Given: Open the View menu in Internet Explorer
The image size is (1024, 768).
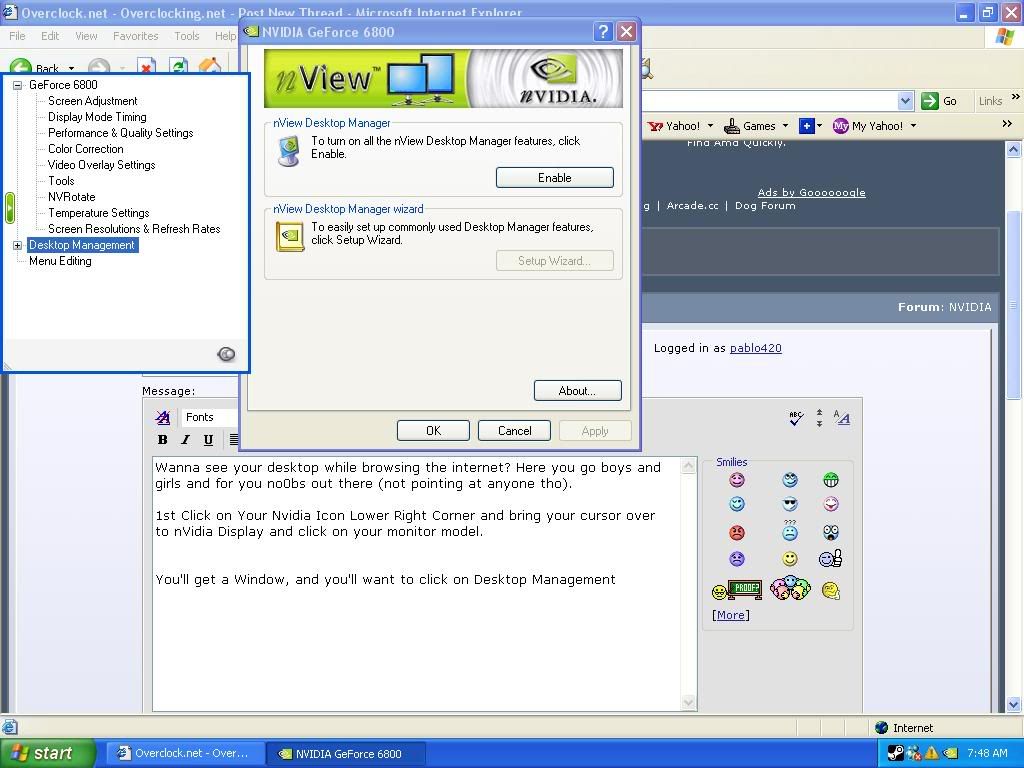Looking at the screenshot, I should coord(86,36).
